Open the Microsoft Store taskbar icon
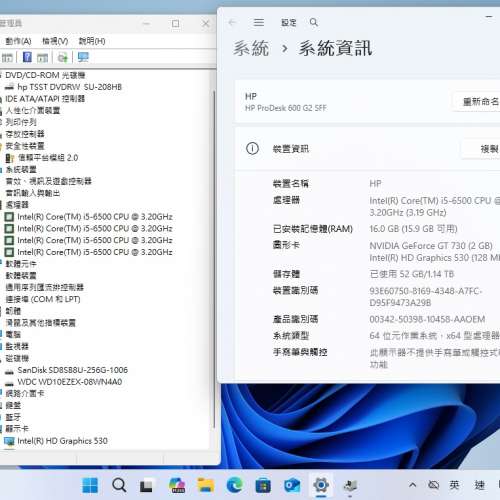This screenshot has height=500, width=500. coord(263,485)
